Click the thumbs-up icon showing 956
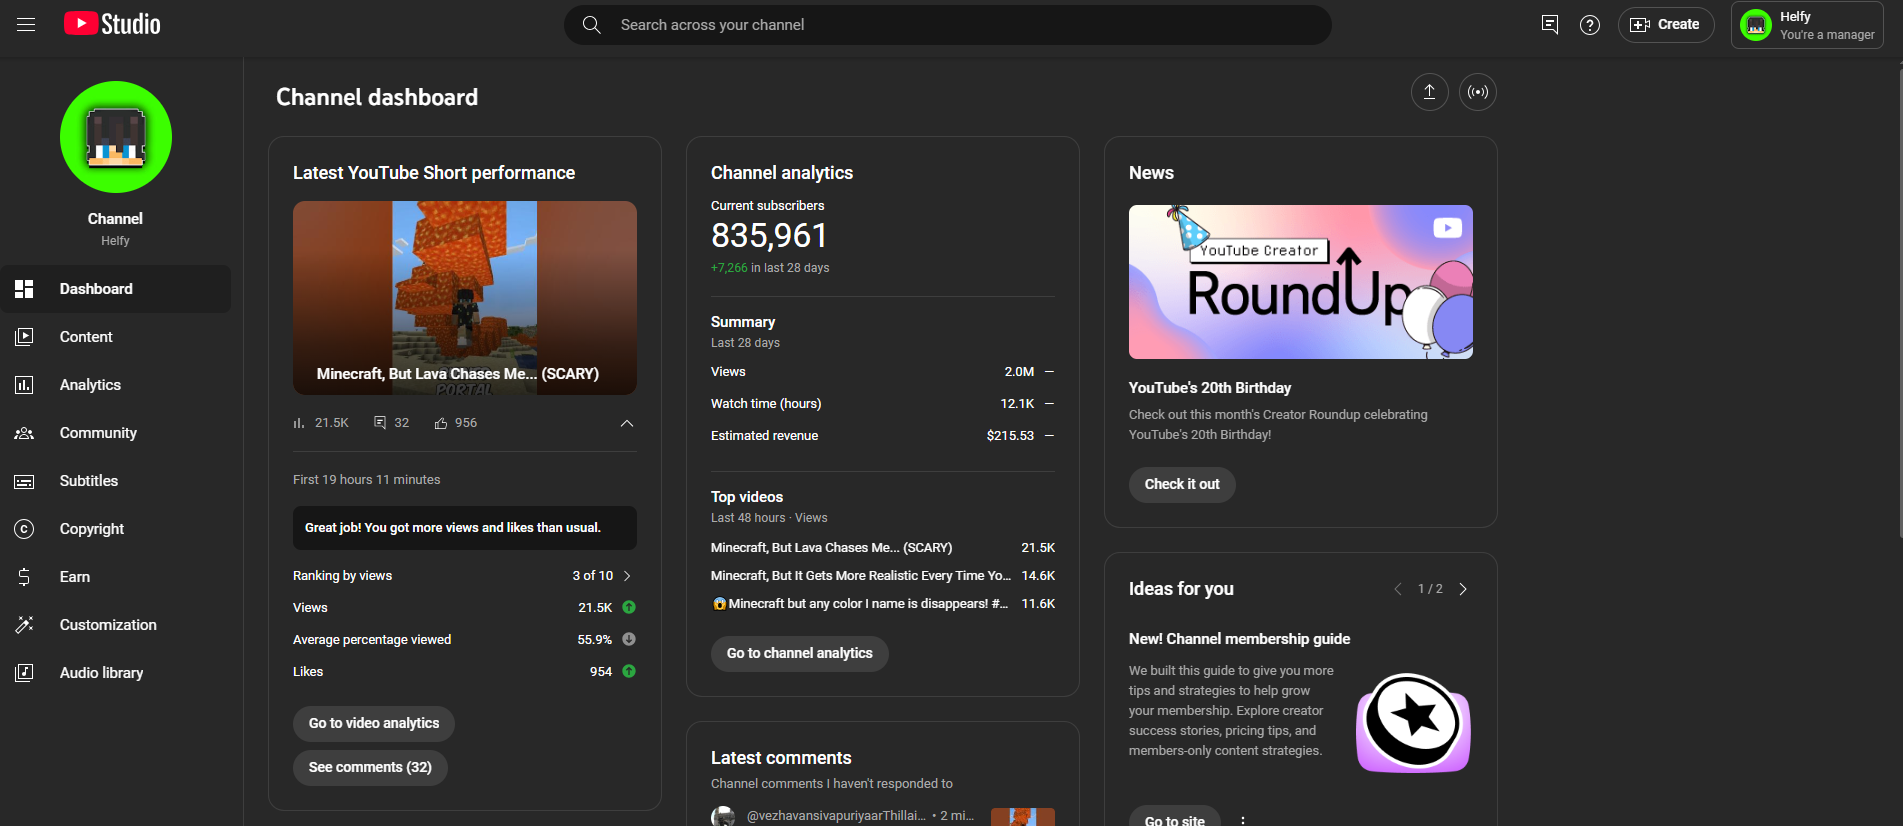The image size is (1903, 826). point(441,423)
